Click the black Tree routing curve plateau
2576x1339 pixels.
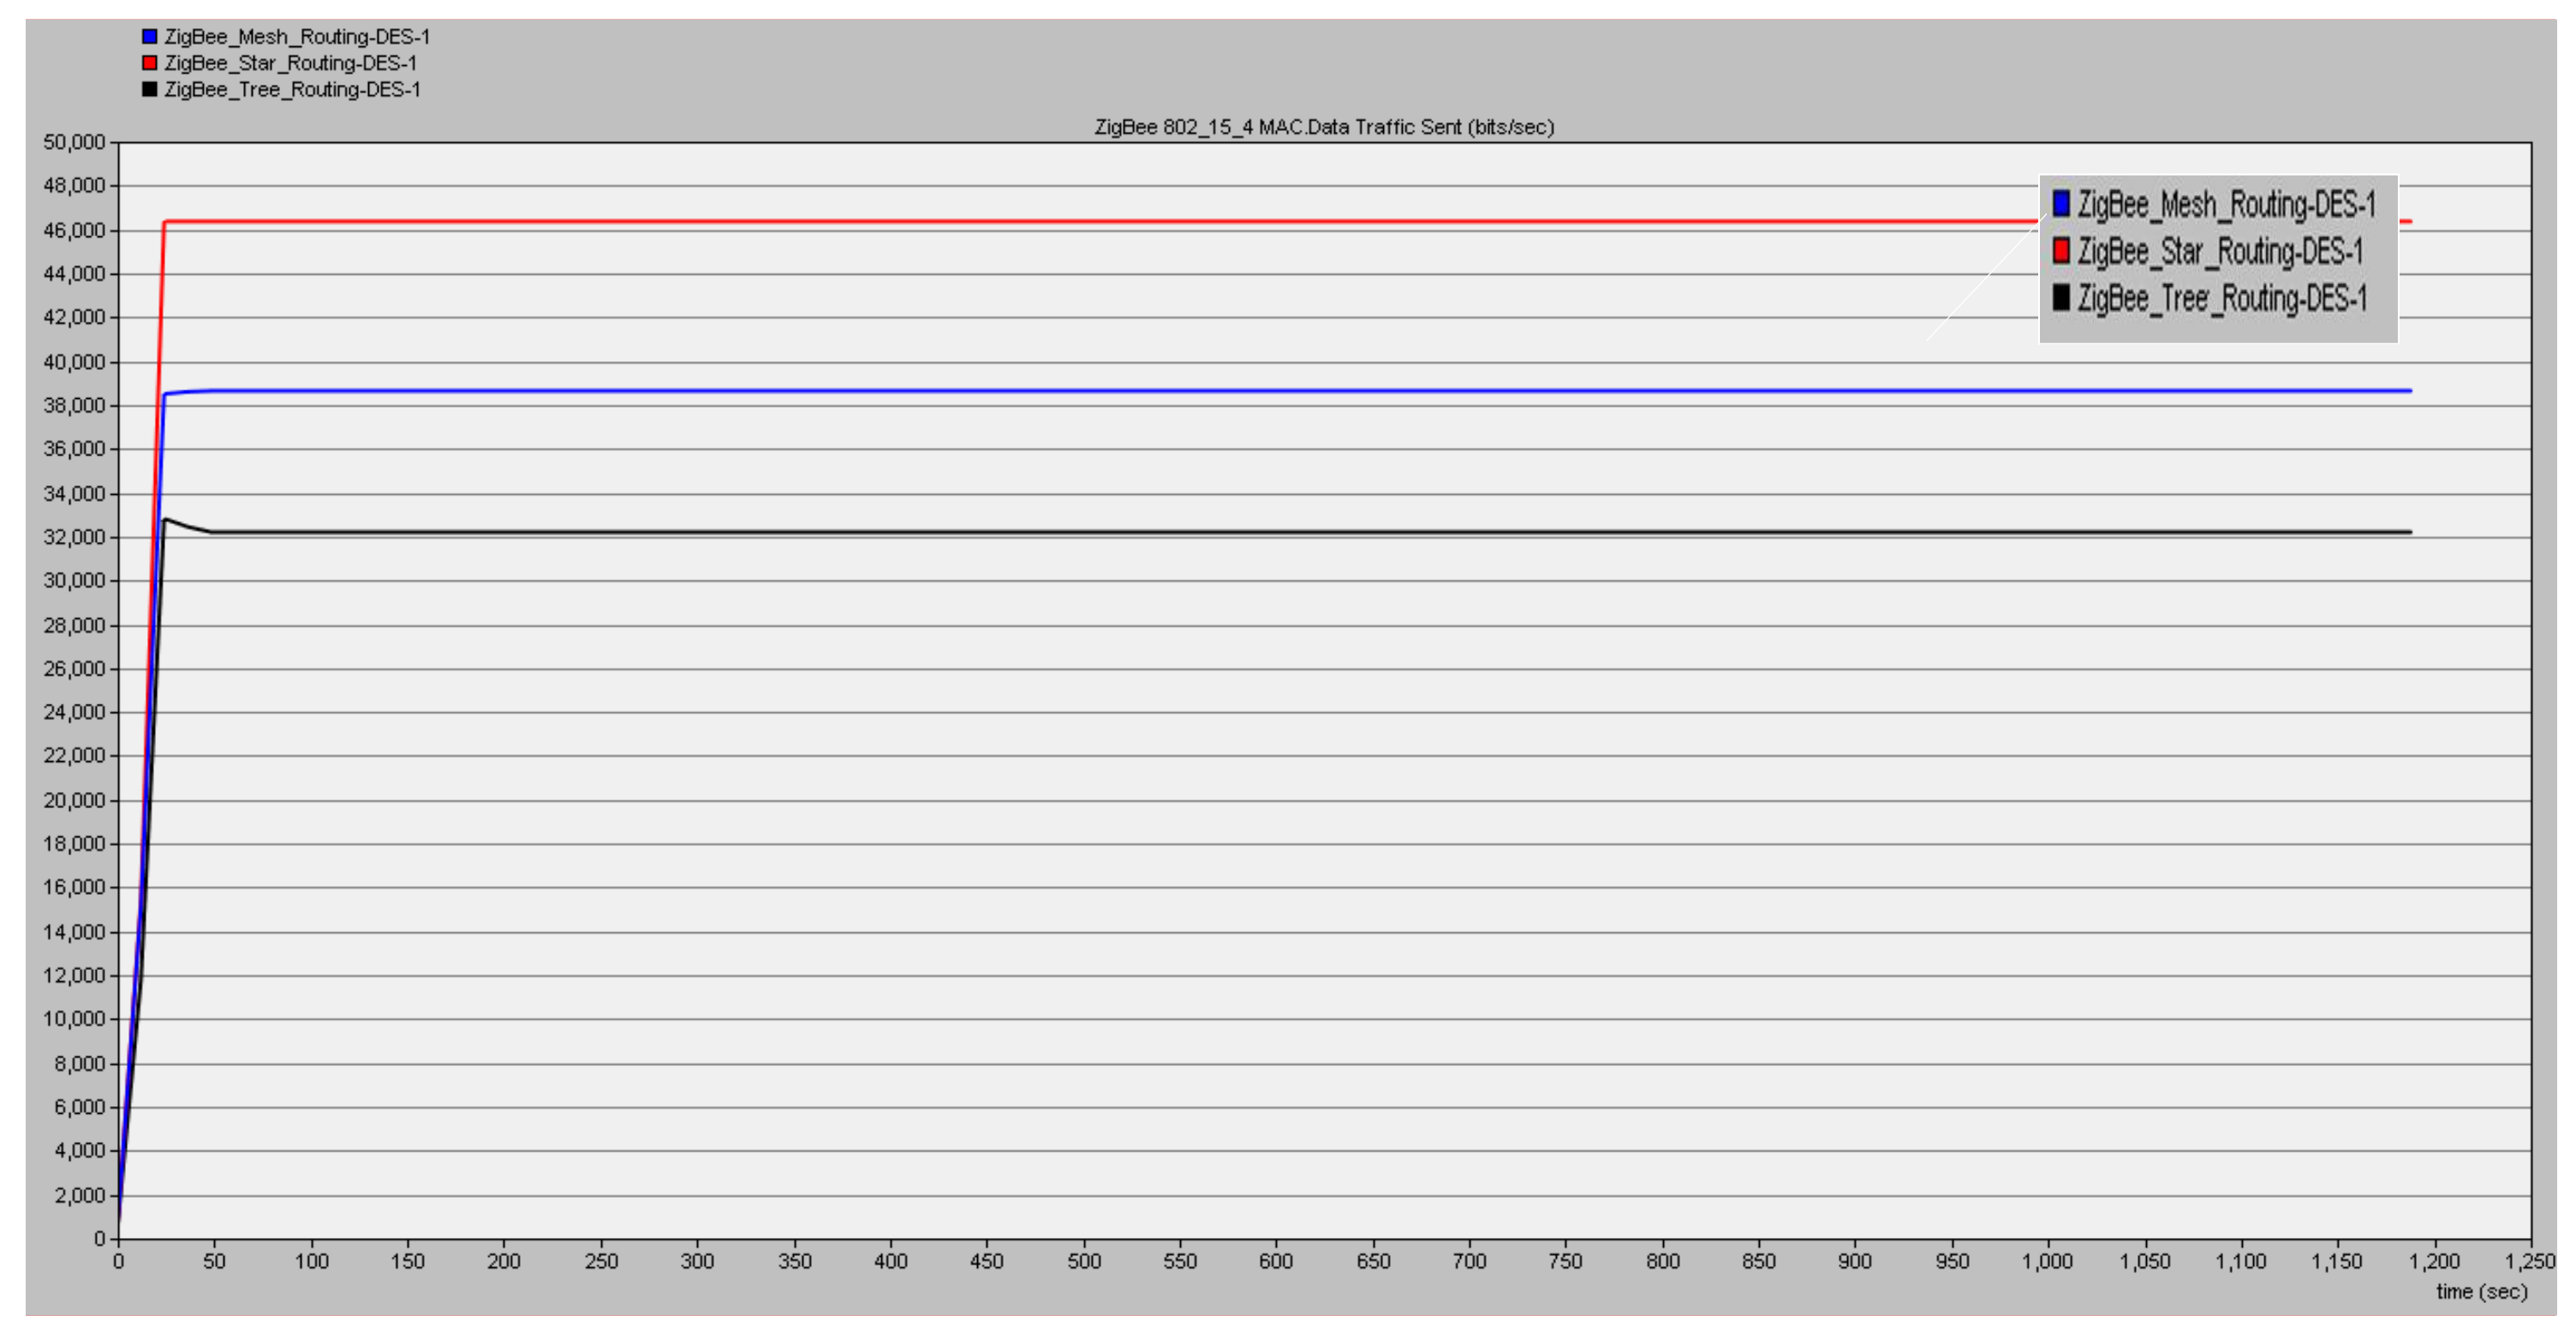point(1000,532)
